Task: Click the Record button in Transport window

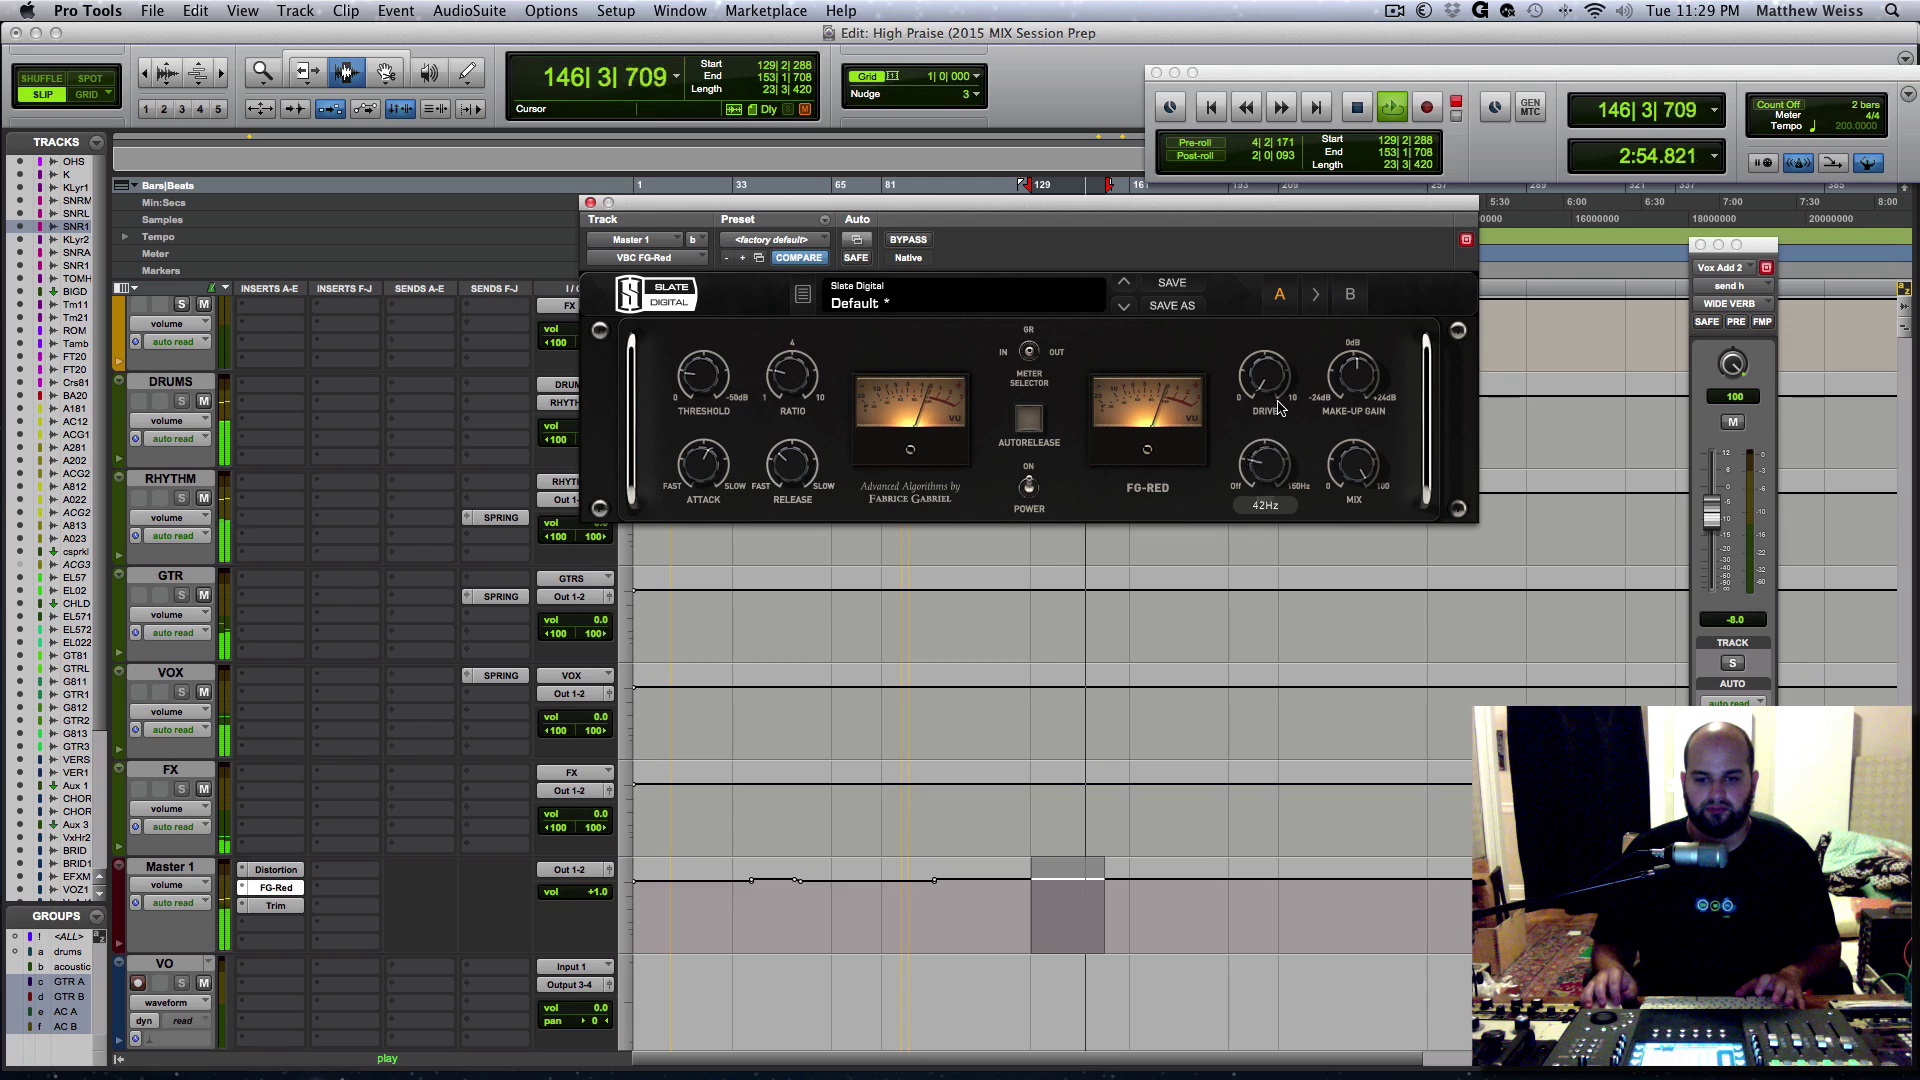Action: (1427, 107)
